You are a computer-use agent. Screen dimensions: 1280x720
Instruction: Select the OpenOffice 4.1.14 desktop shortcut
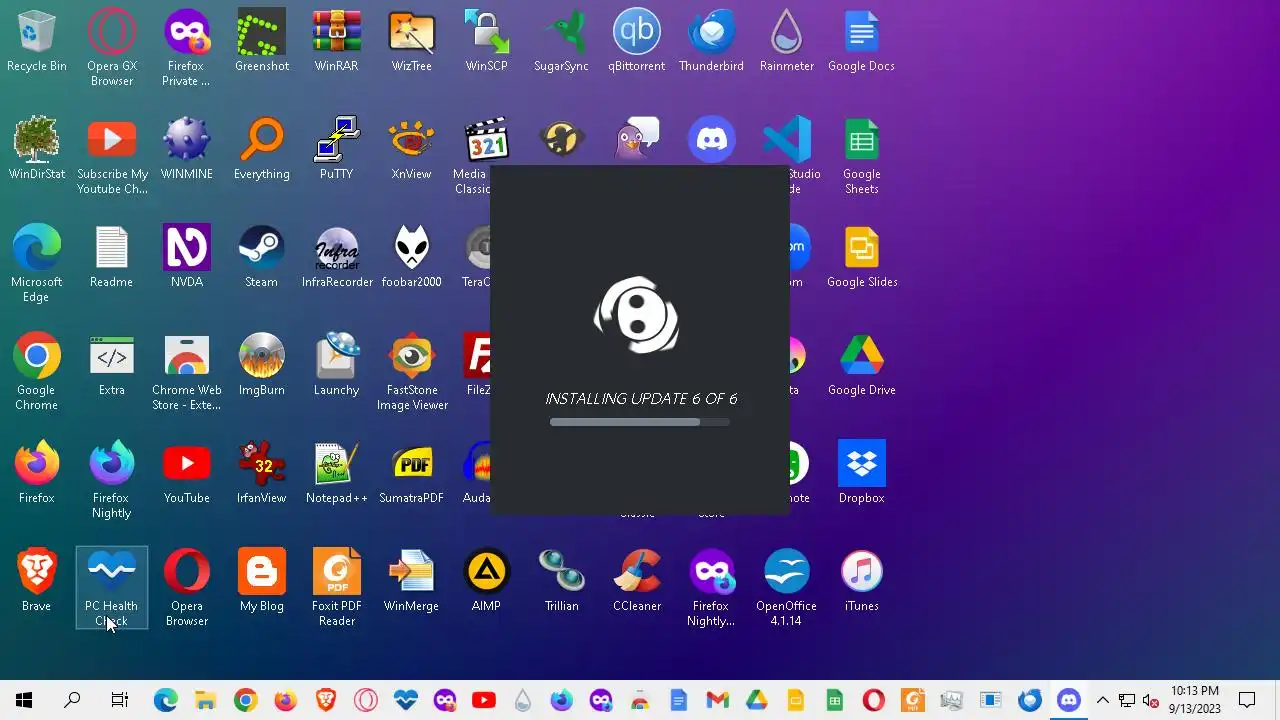pos(786,588)
